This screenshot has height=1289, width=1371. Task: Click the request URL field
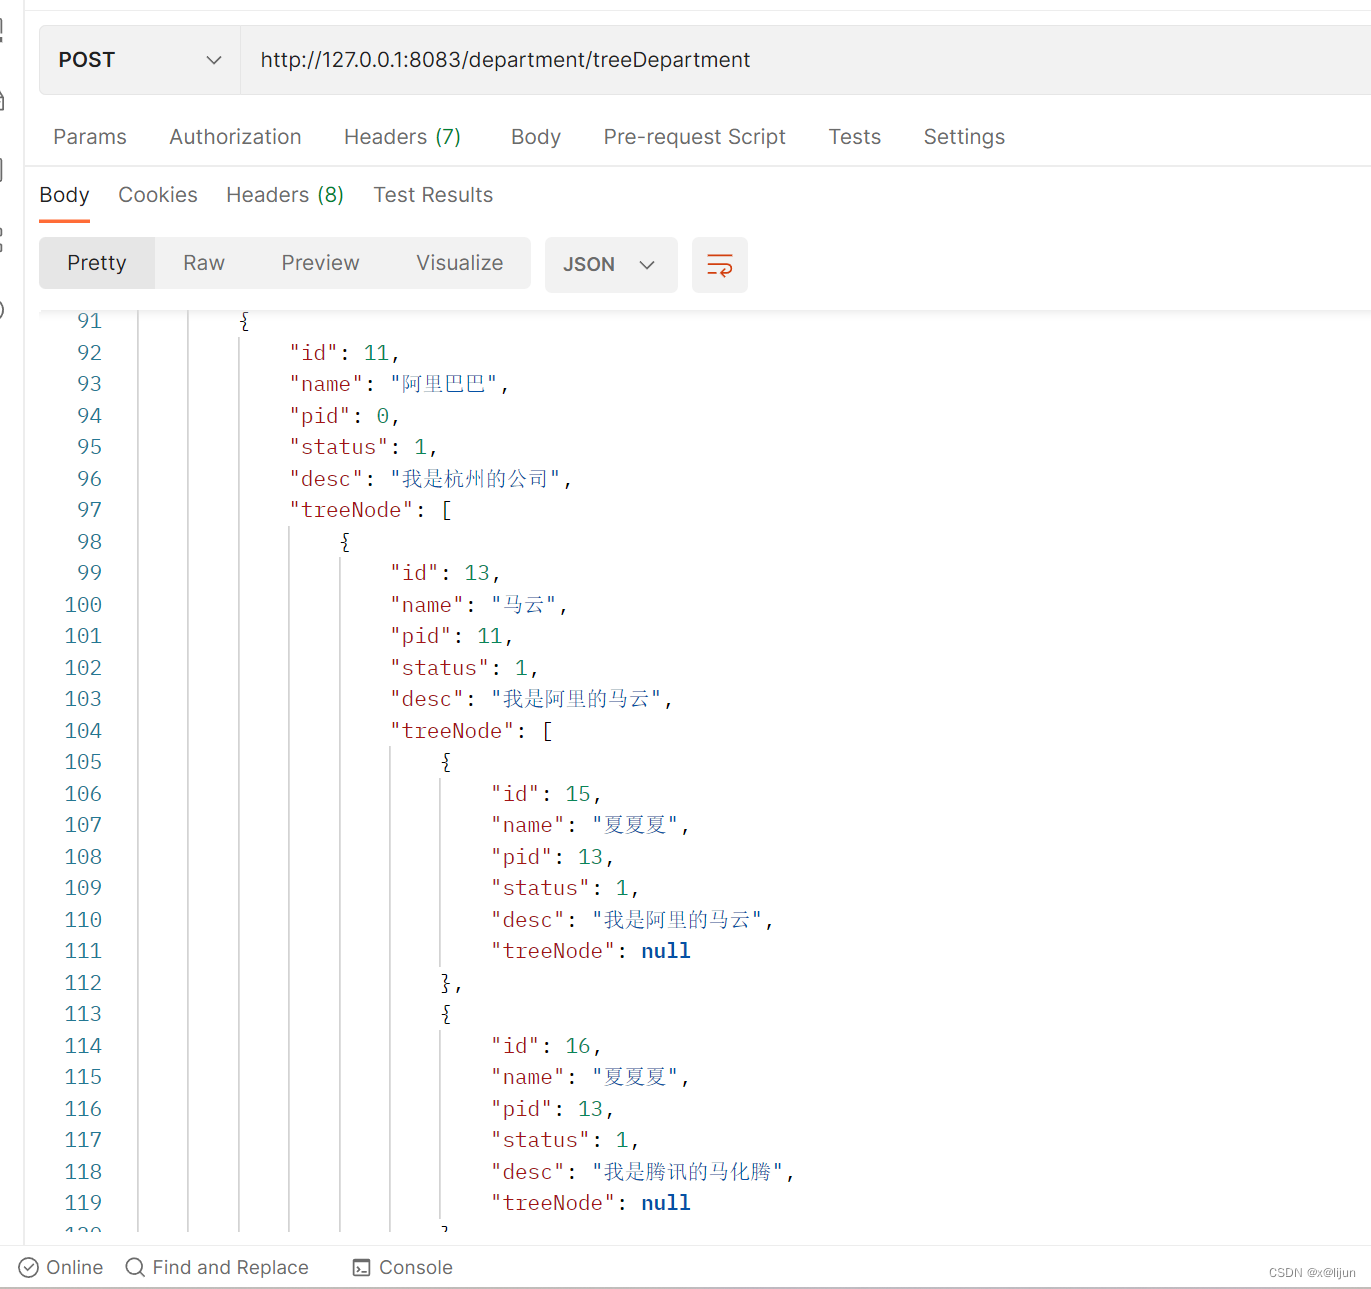click(805, 60)
